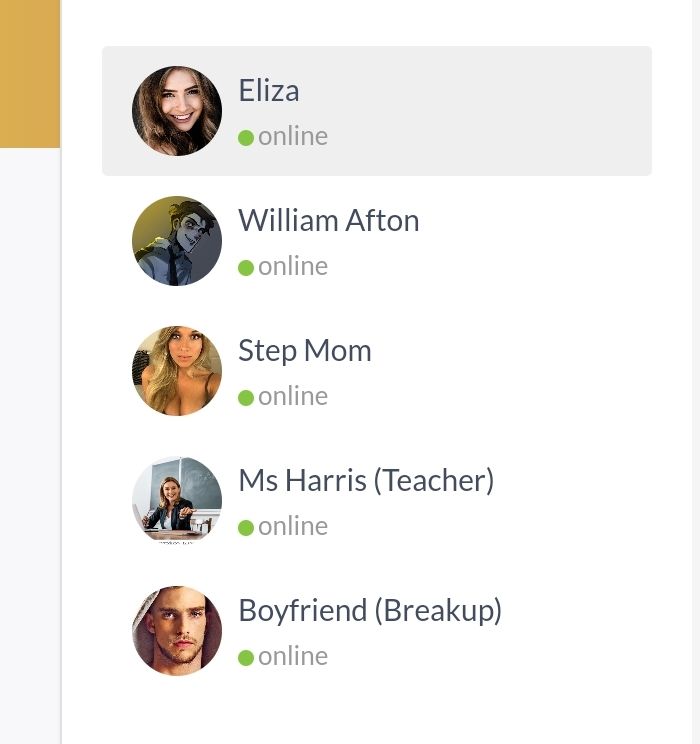Click the green online dot for William Afton
The width and height of the screenshot is (700, 744).
tap(246, 268)
